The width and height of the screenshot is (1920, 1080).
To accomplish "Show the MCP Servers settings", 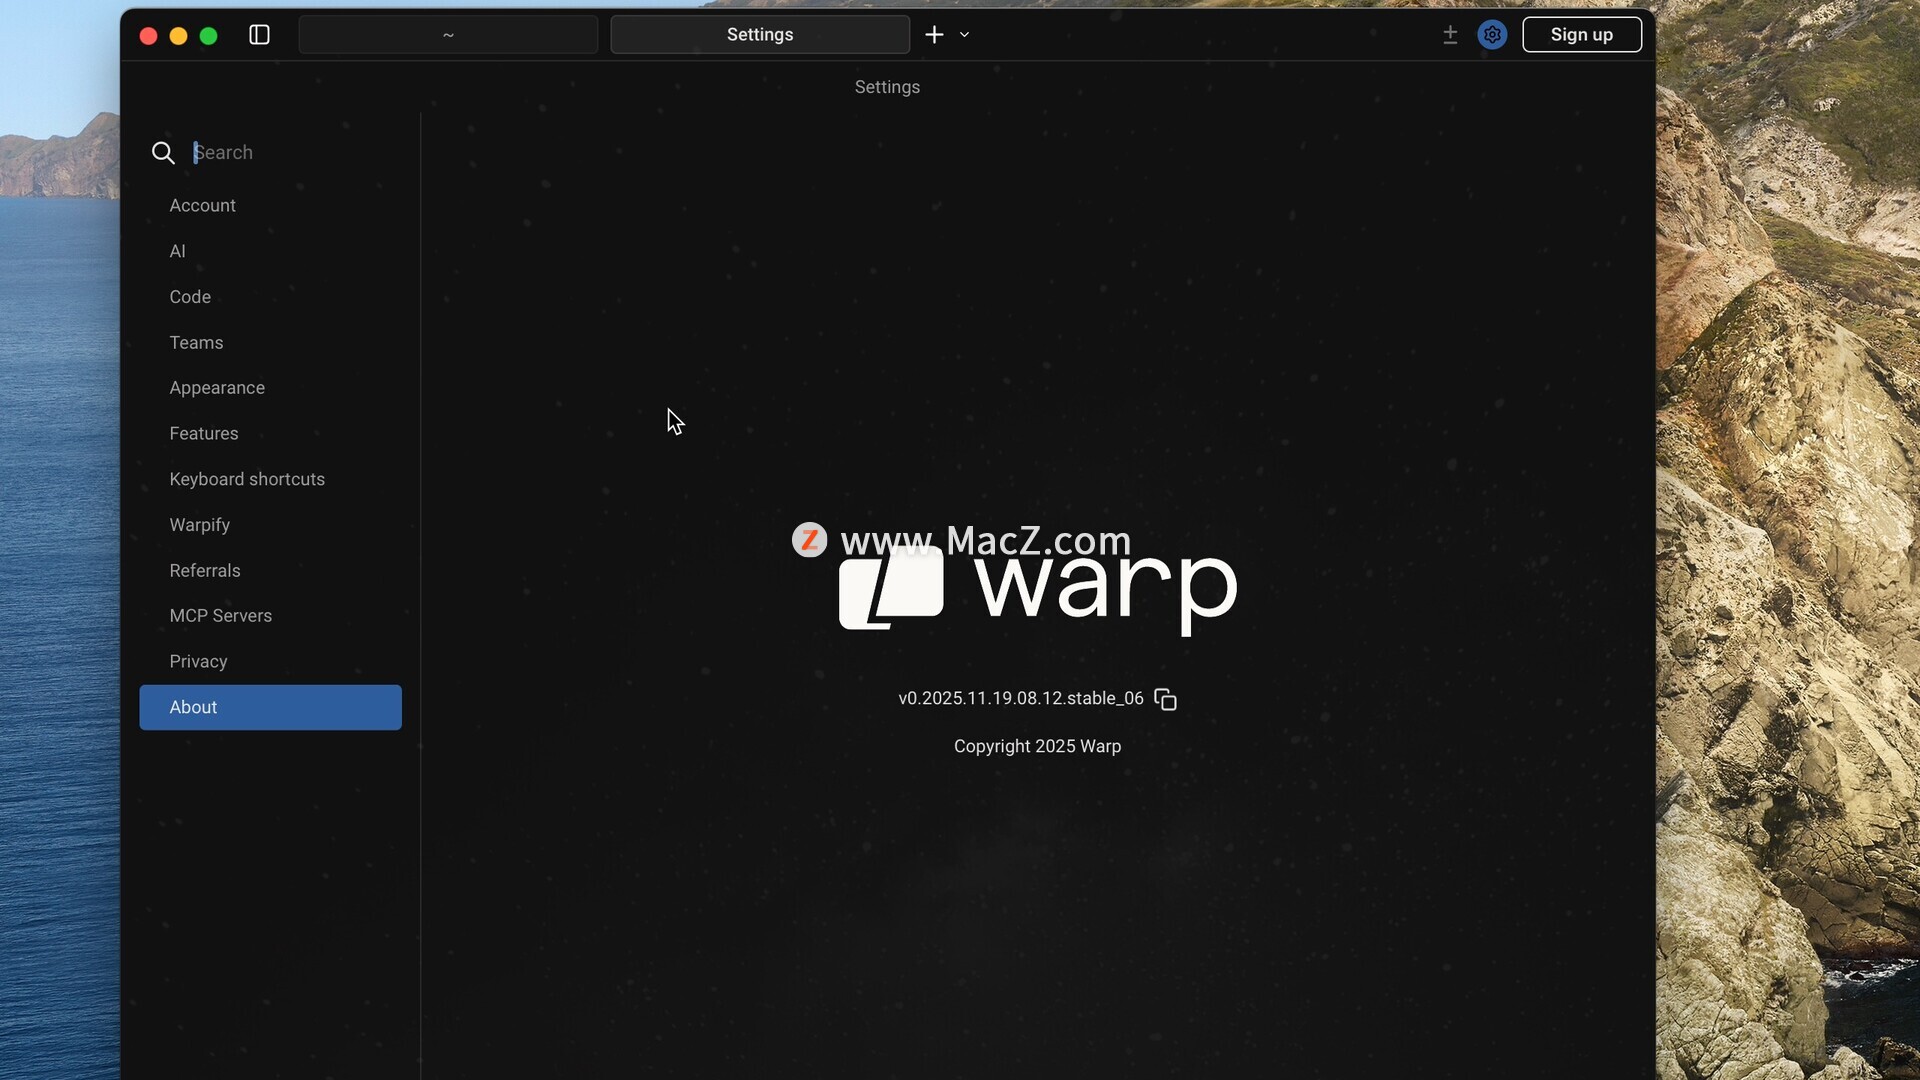I will [220, 616].
